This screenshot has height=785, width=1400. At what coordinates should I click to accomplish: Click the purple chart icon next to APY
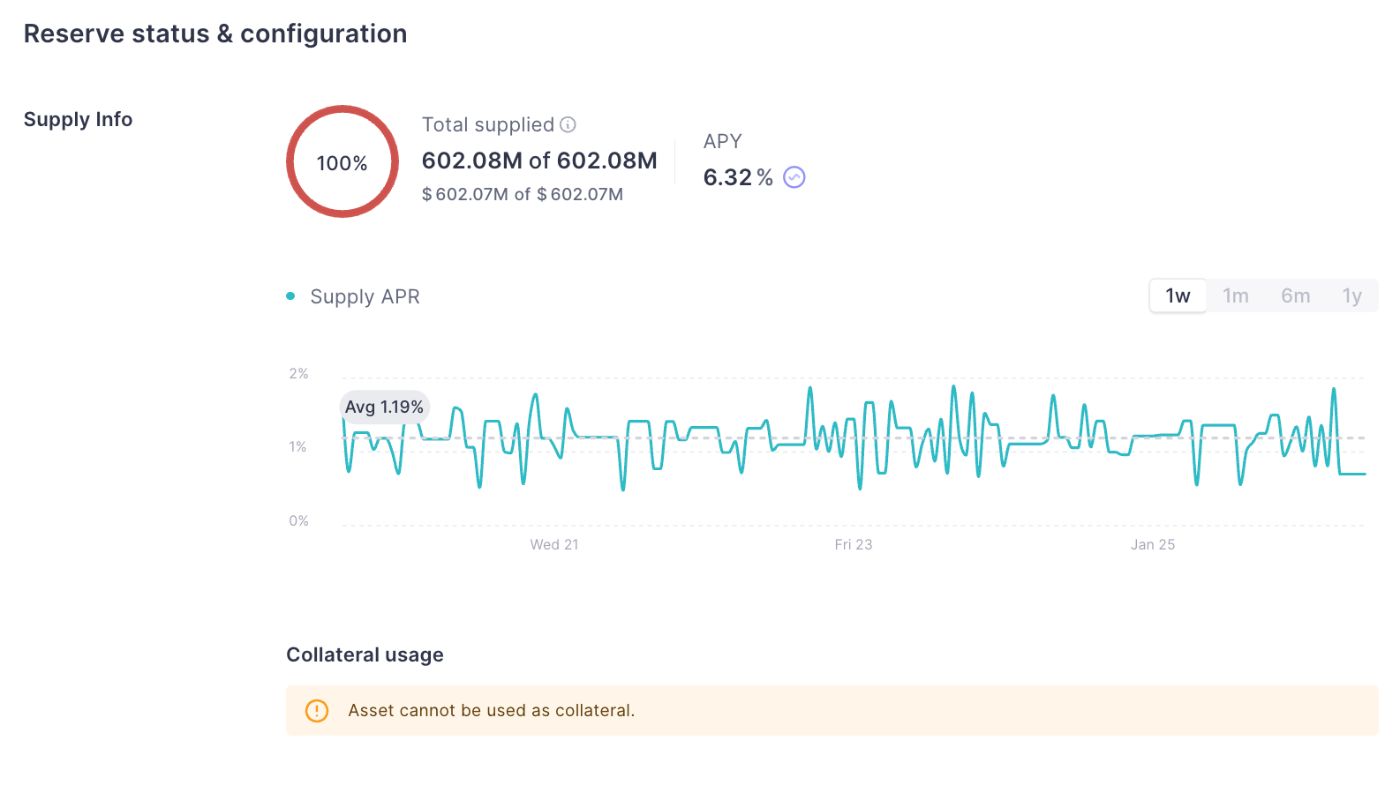tap(794, 178)
